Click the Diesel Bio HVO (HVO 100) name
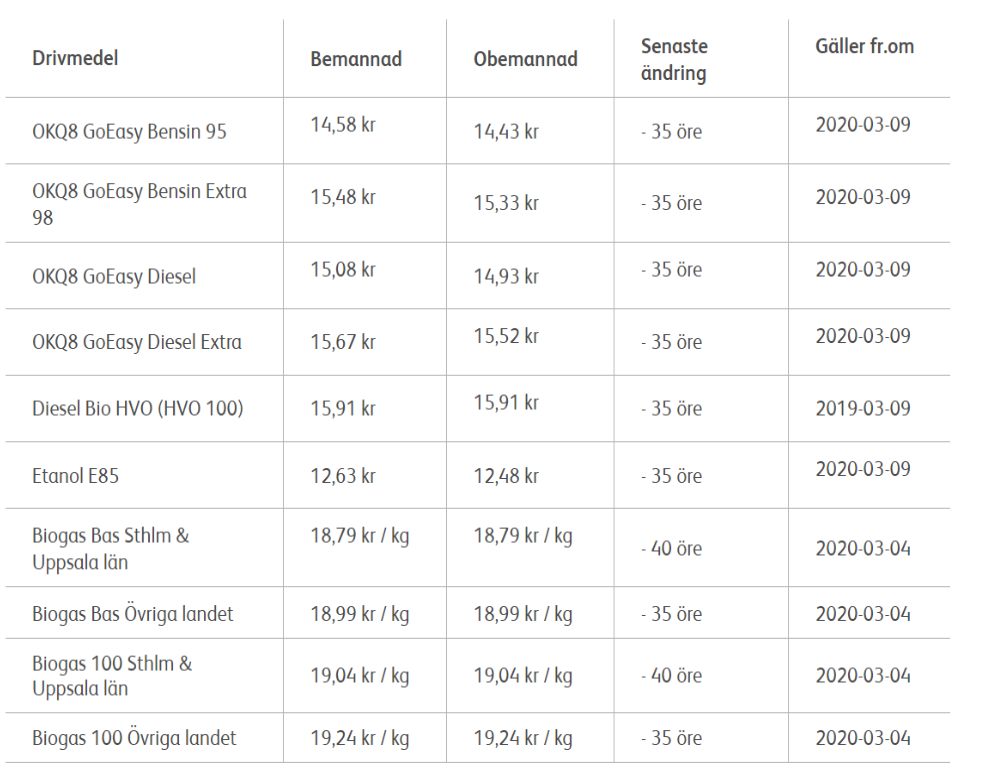The image size is (995, 767). (137, 409)
